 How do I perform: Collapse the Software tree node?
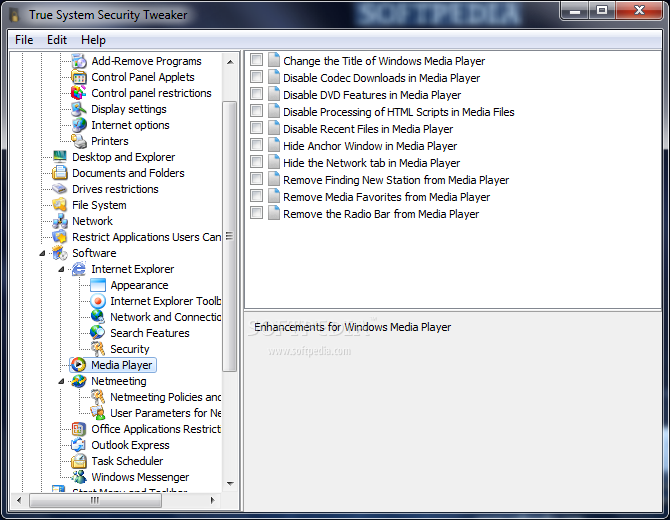coord(42,253)
